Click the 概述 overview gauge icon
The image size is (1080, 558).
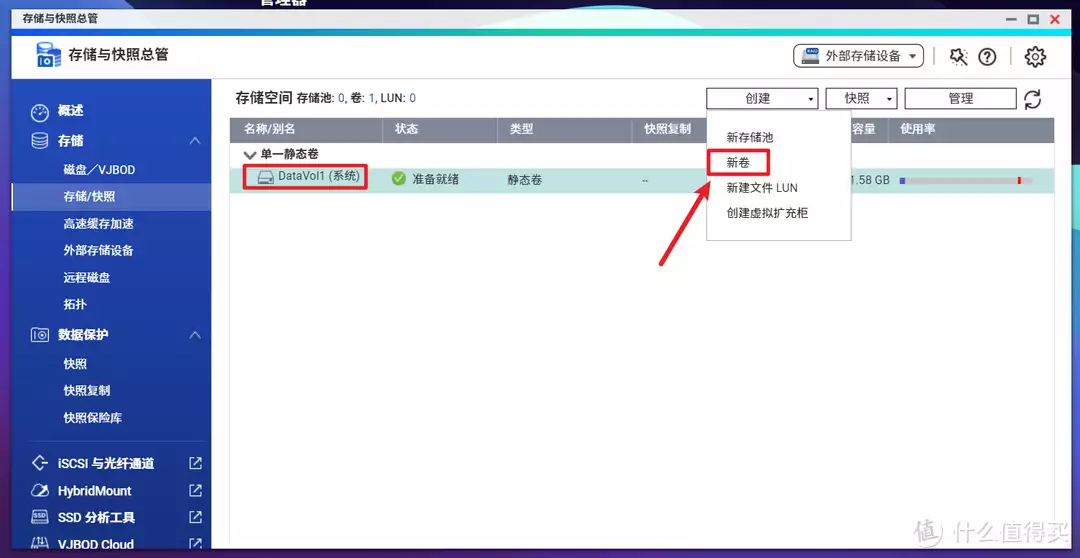(x=40, y=112)
